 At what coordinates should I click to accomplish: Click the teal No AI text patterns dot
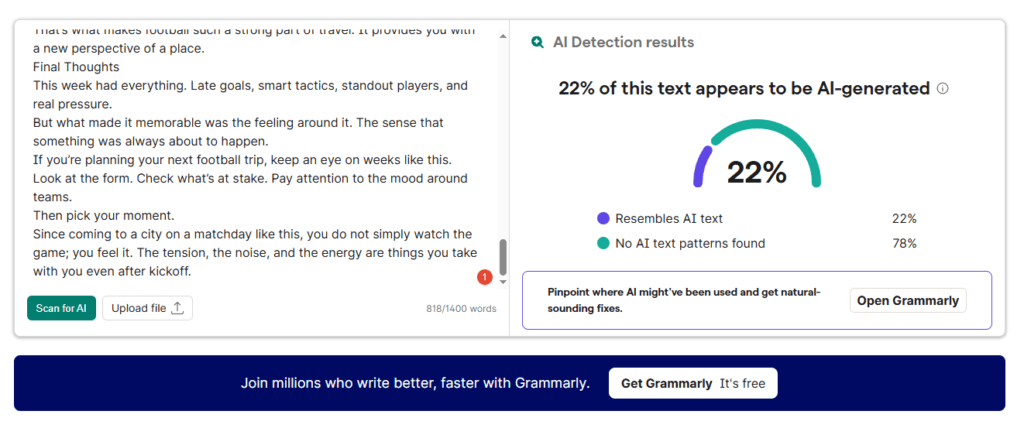[x=603, y=243]
